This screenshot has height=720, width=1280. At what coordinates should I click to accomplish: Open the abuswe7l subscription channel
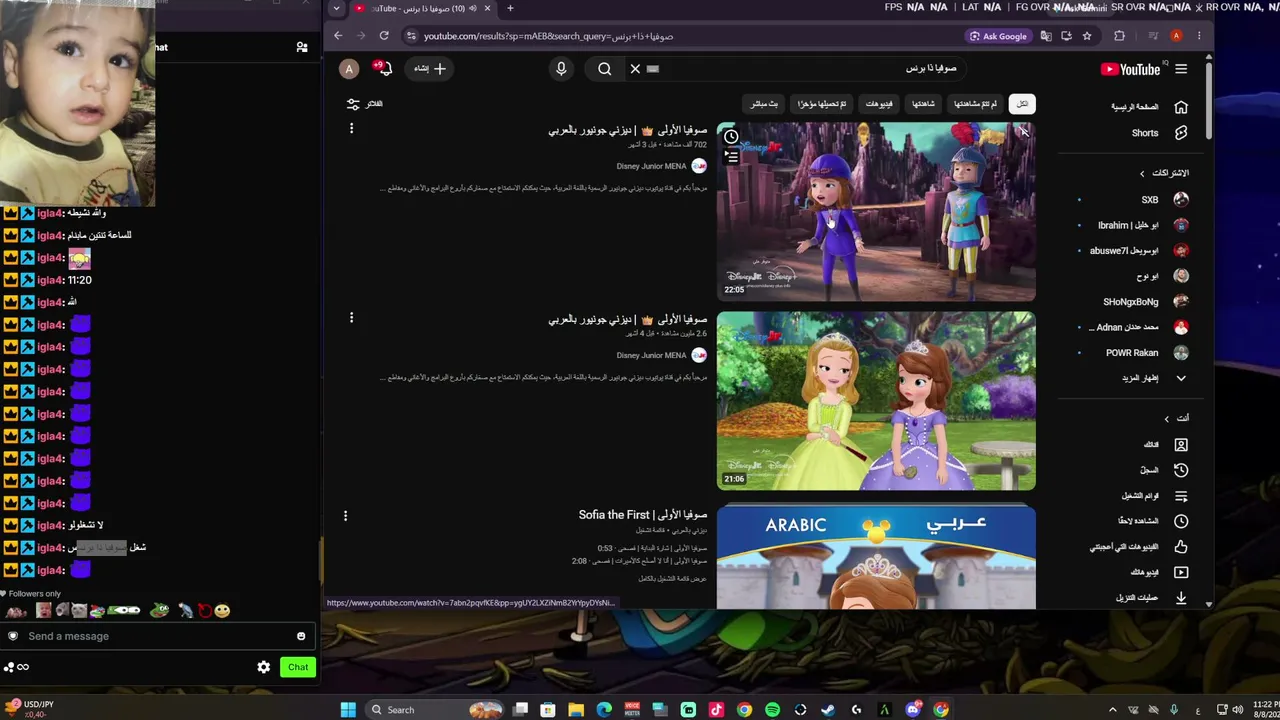[x=1138, y=251]
